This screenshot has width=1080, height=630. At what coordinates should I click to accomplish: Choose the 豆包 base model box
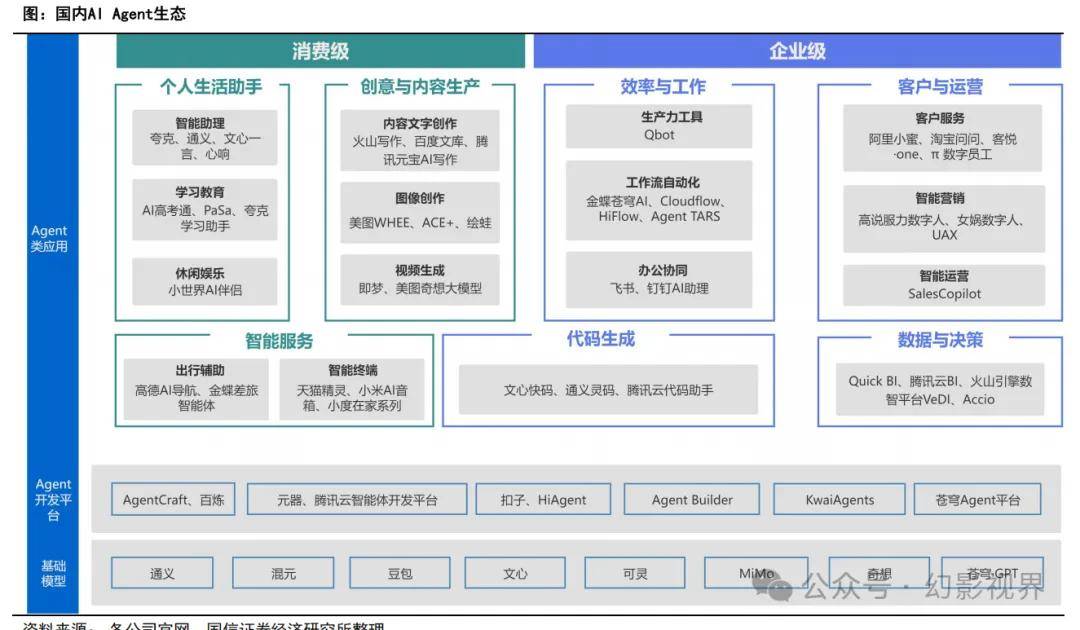click(399, 573)
